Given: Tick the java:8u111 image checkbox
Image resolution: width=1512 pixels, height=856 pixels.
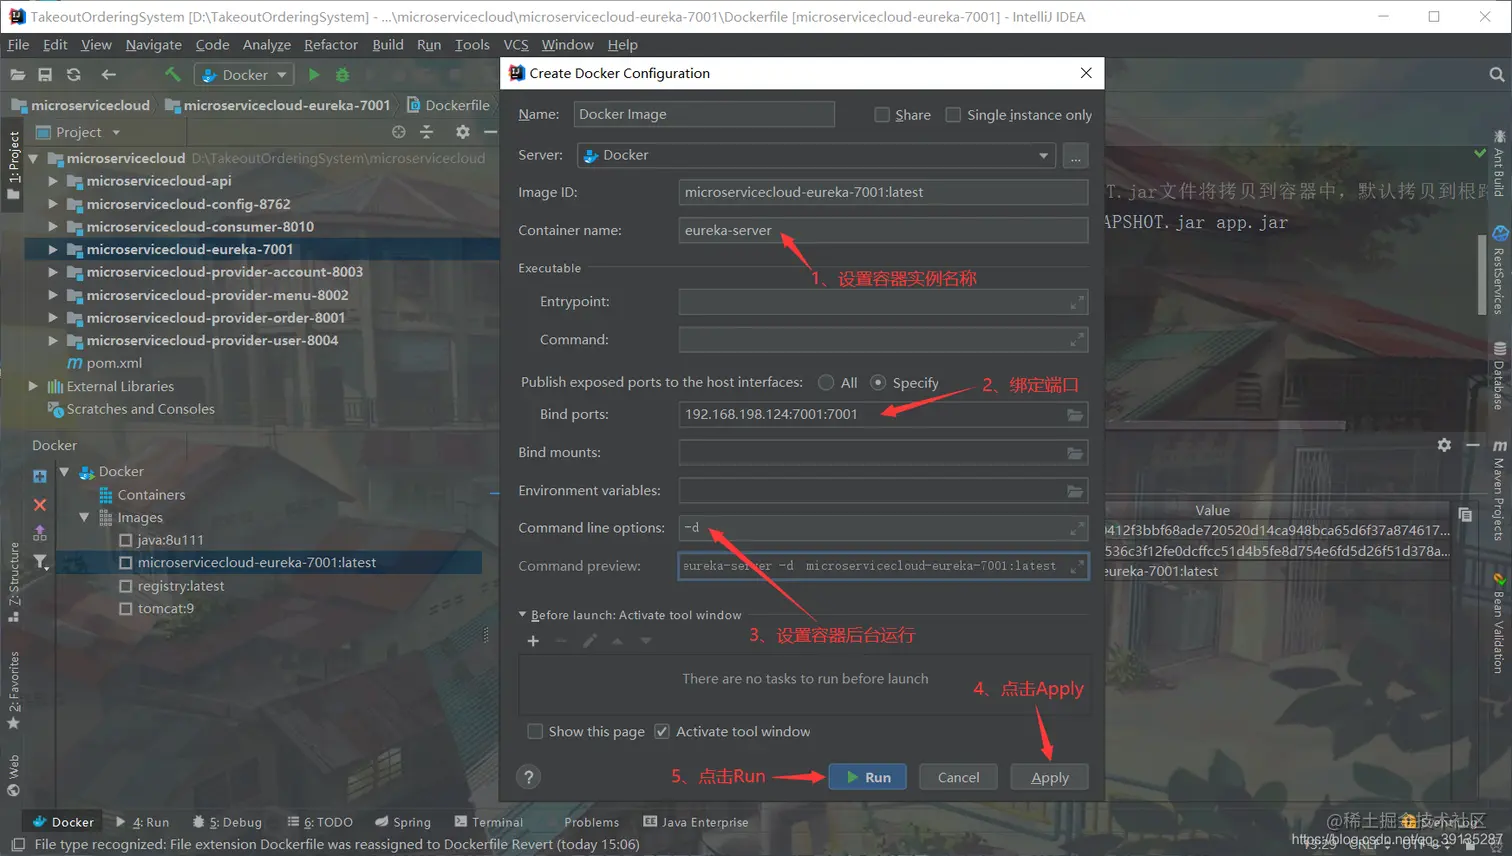Looking at the screenshot, I should click(125, 540).
